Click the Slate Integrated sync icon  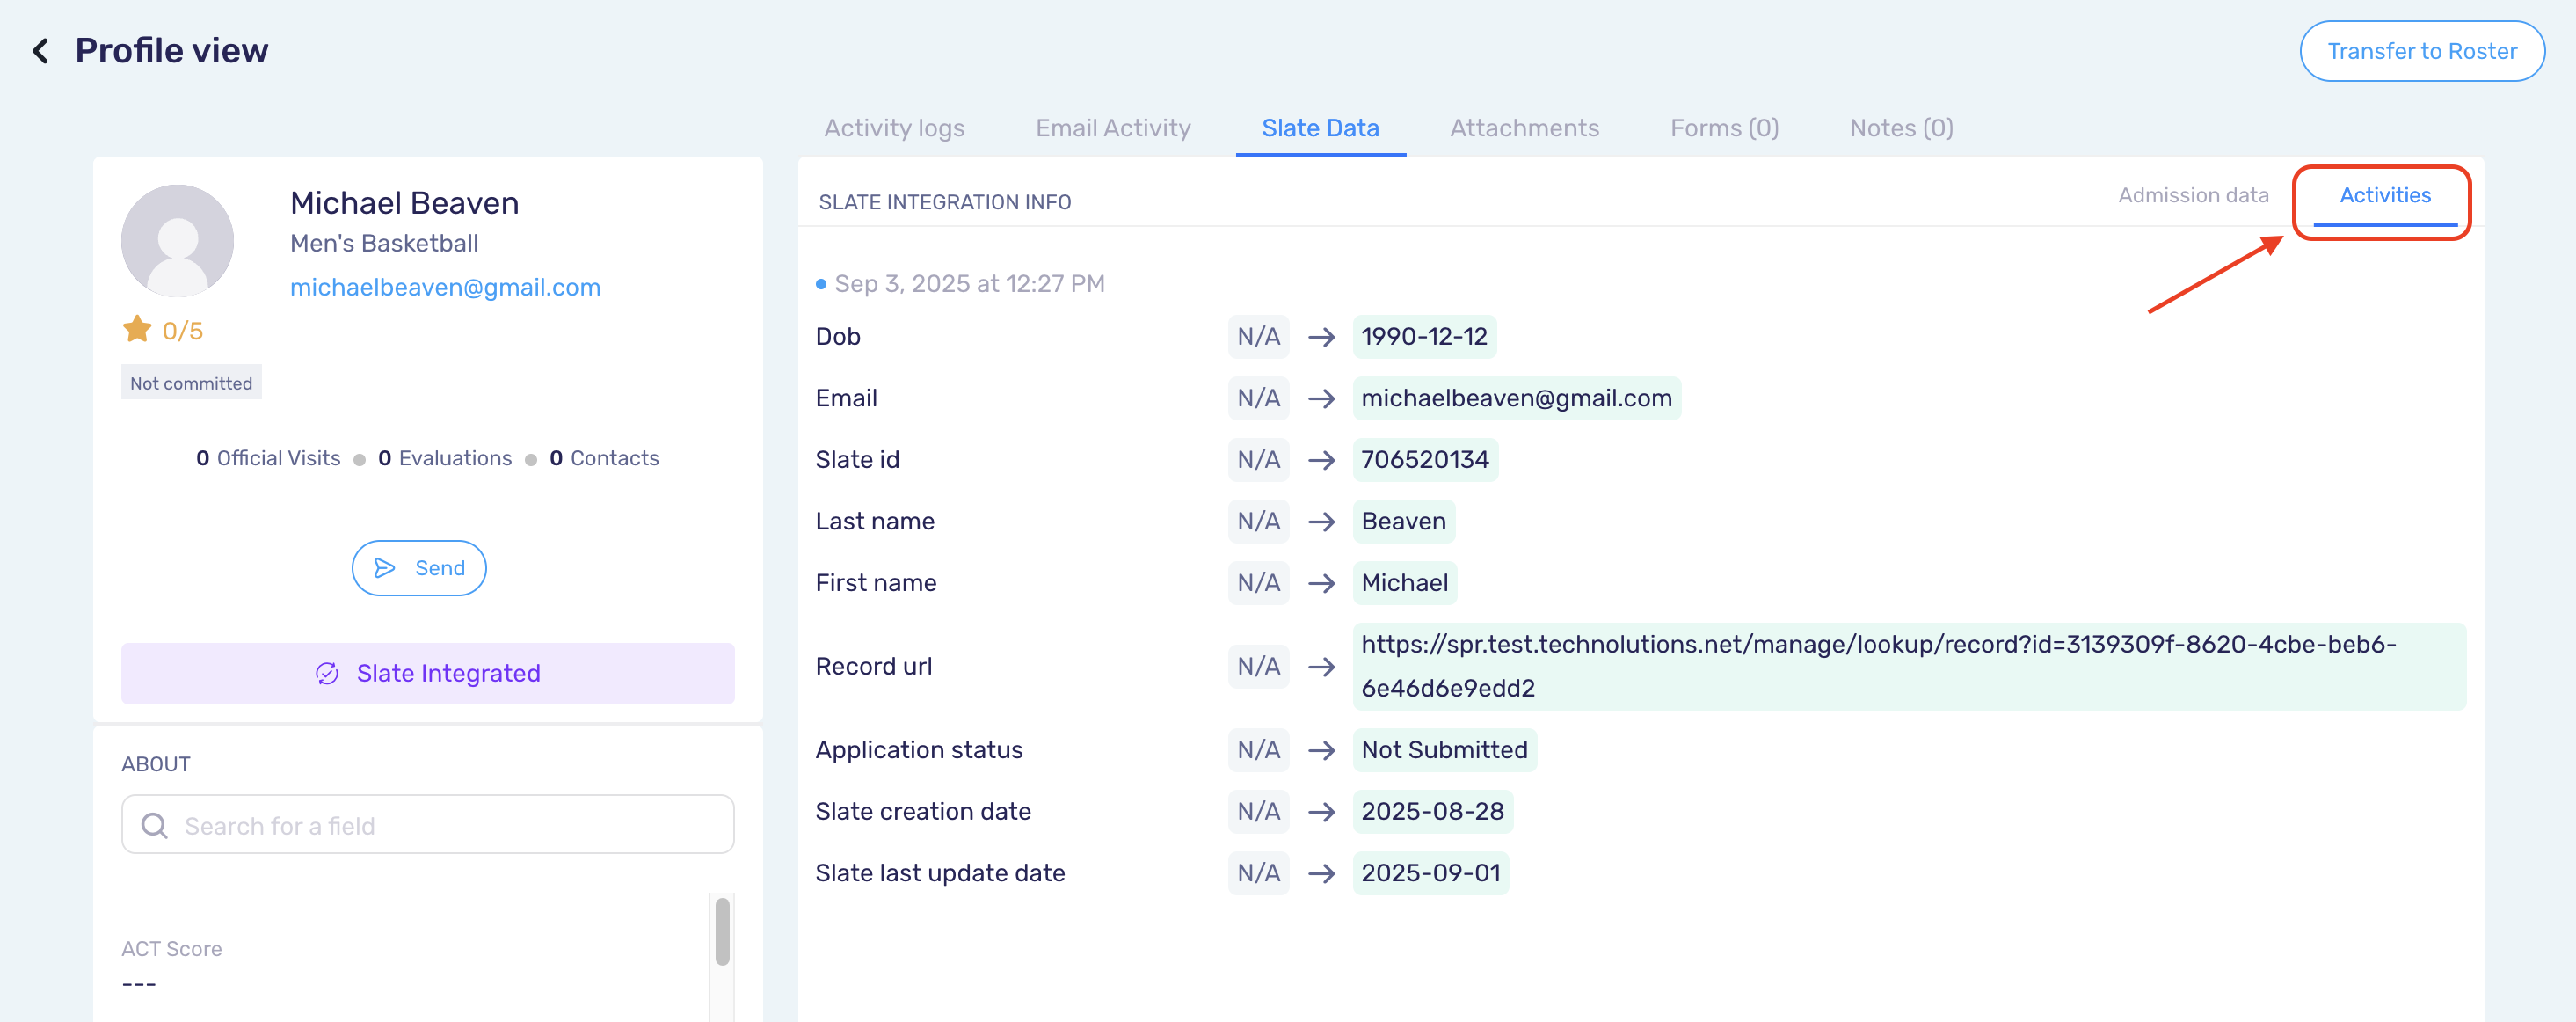(328, 673)
